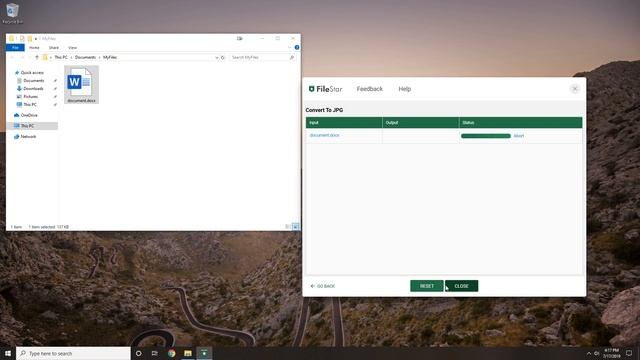Navigate back in File Explorer
This screenshot has width=640, height=360.
pyautogui.click(x=12, y=58)
